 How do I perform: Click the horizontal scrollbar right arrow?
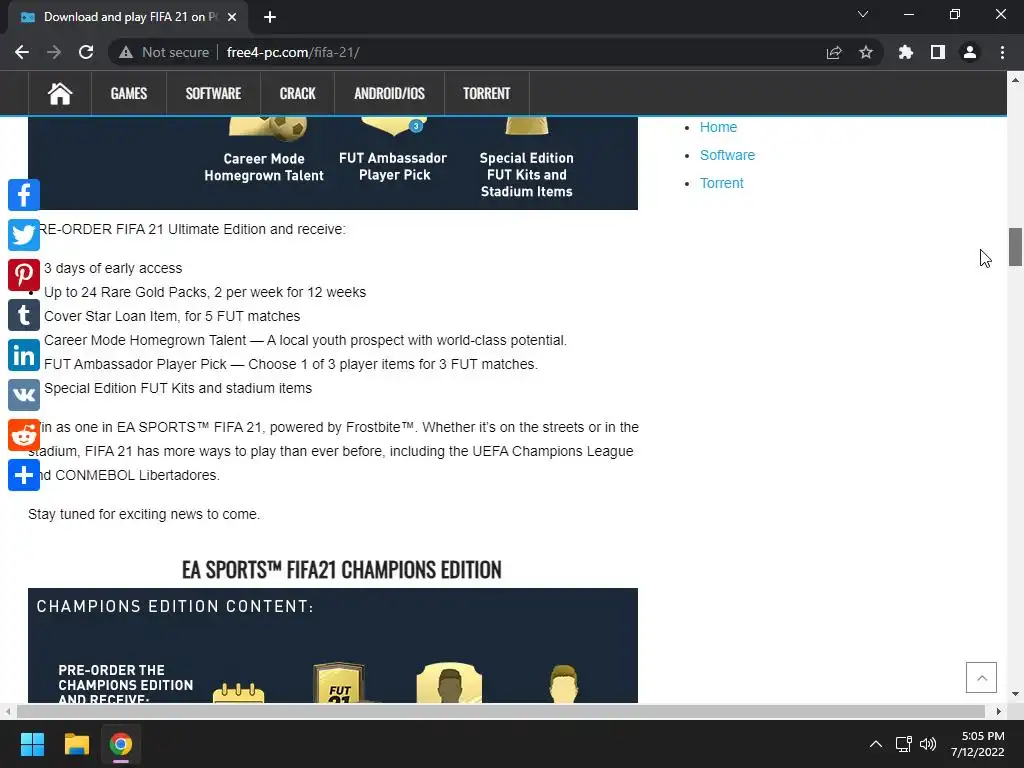point(999,711)
